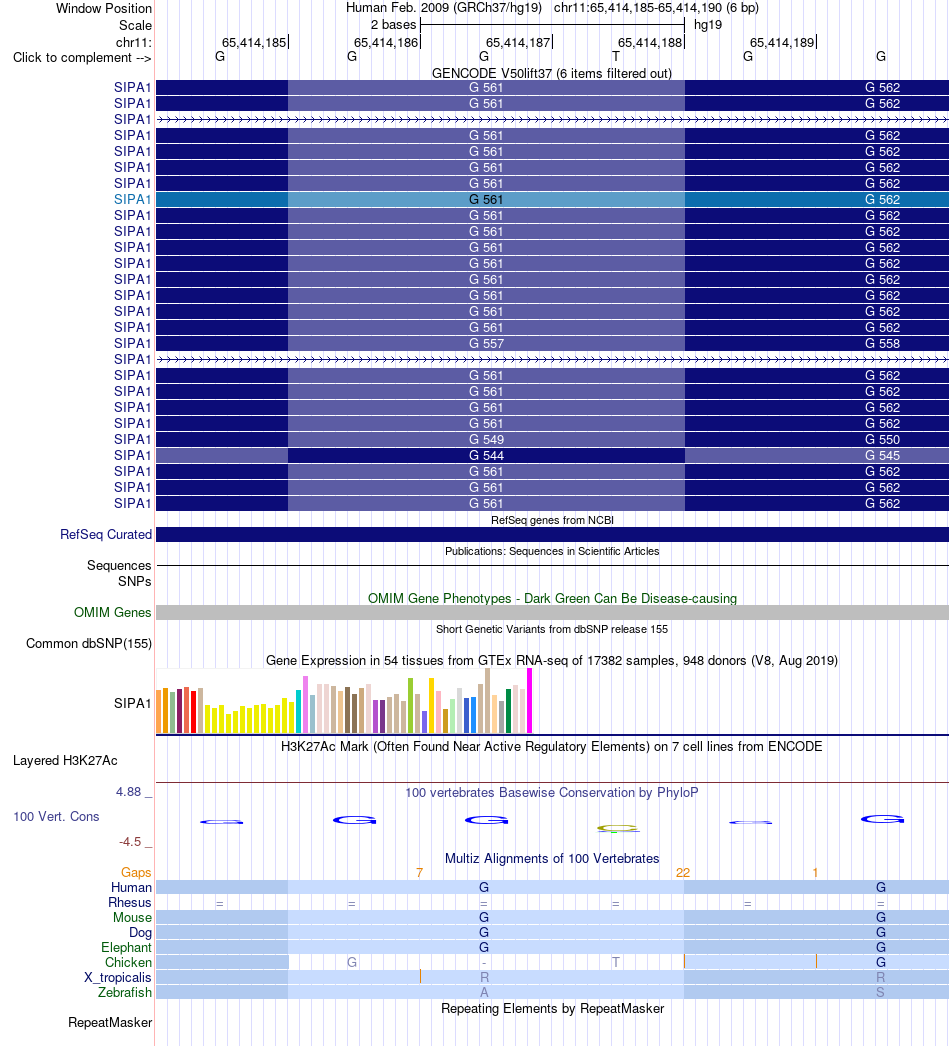
Task: Click the Rhesus species label
Action: click(130, 903)
